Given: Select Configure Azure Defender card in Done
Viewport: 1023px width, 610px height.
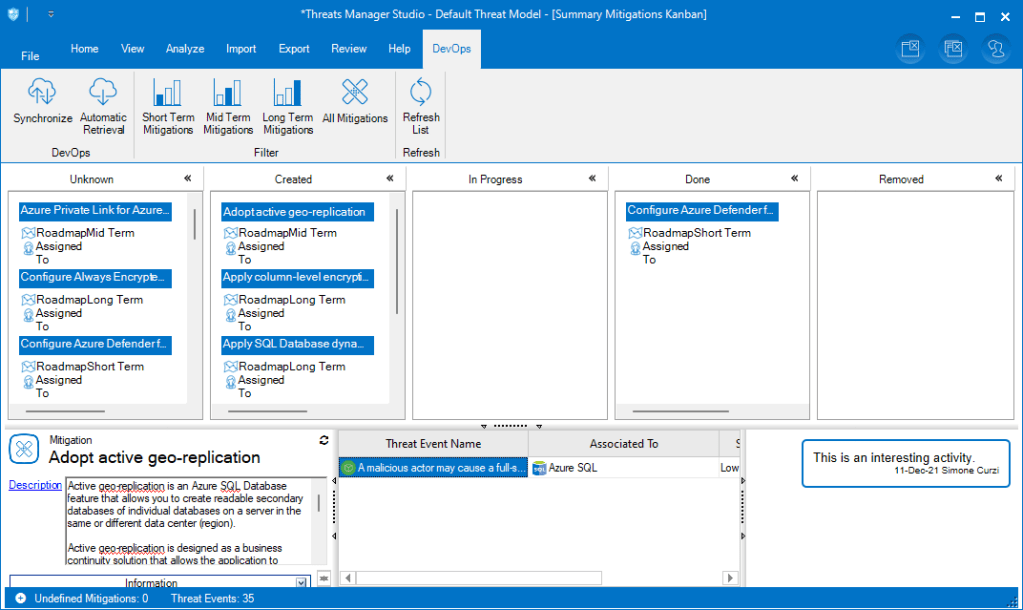Looking at the screenshot, I should 702,211.
